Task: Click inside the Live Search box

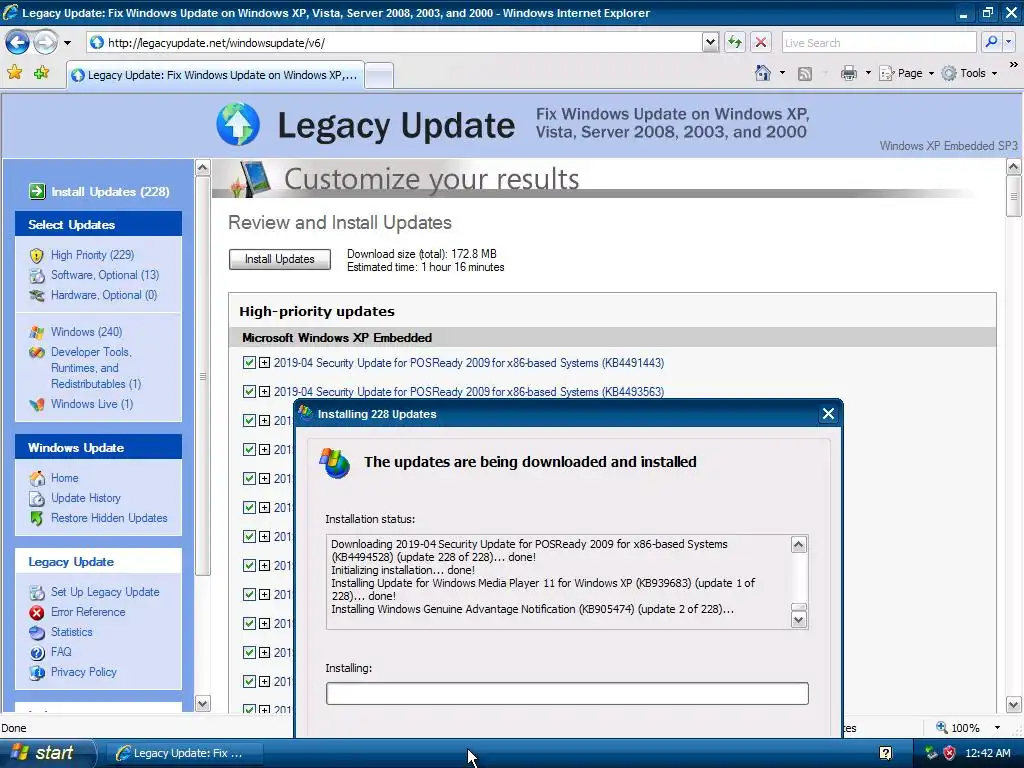Action: tap(878, 42)
